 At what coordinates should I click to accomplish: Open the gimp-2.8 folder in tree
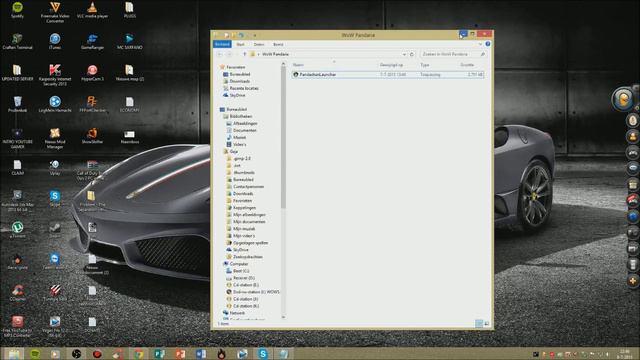pos(242,158)
